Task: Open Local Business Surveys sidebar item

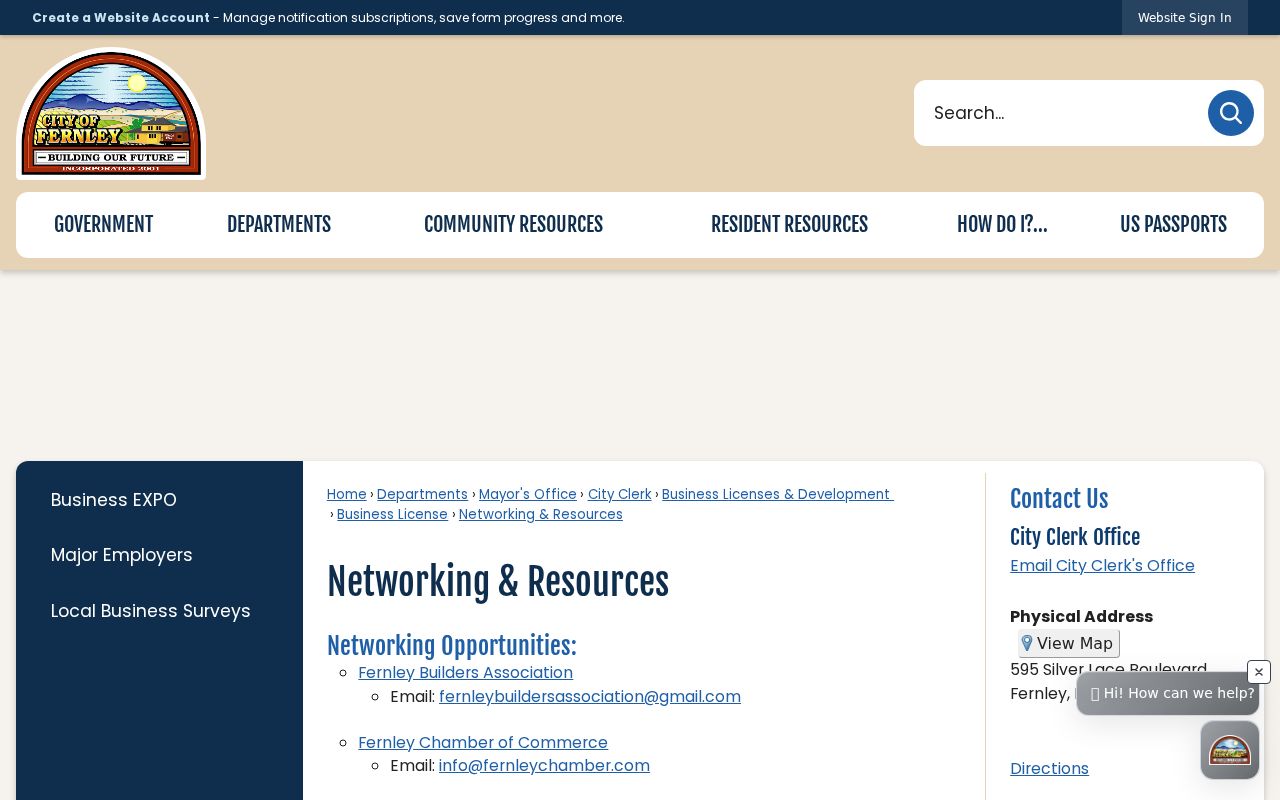Action: coord(151,611)
